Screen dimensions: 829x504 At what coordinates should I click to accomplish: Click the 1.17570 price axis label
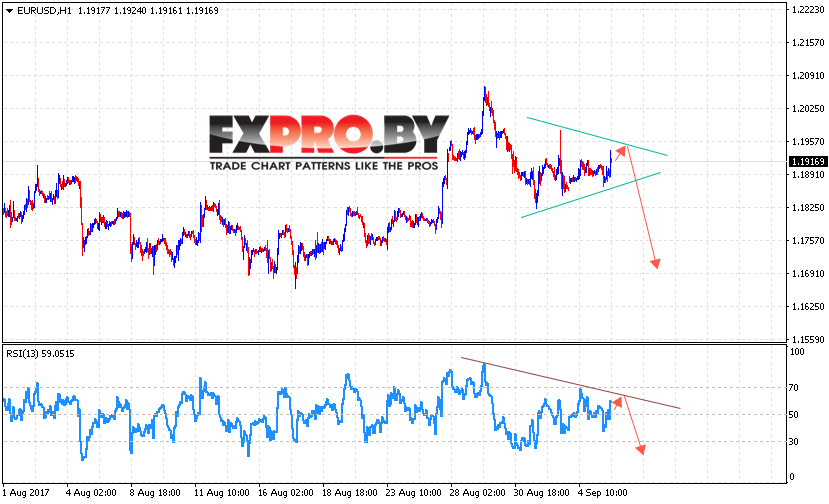pos(808,241)
